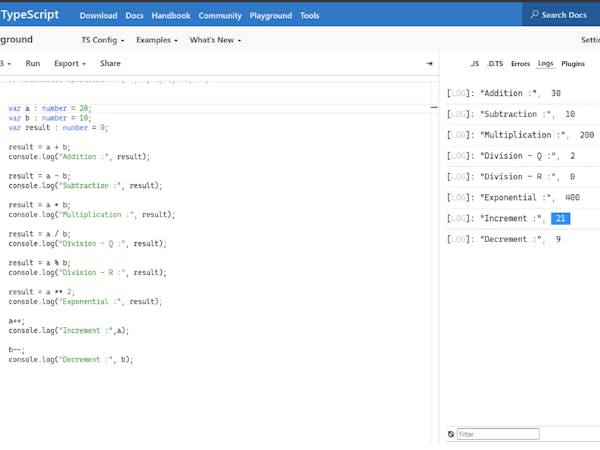Click the log Filter input field
The height and width of the screenshot is (450, 600).
click(x=498, y=434)
